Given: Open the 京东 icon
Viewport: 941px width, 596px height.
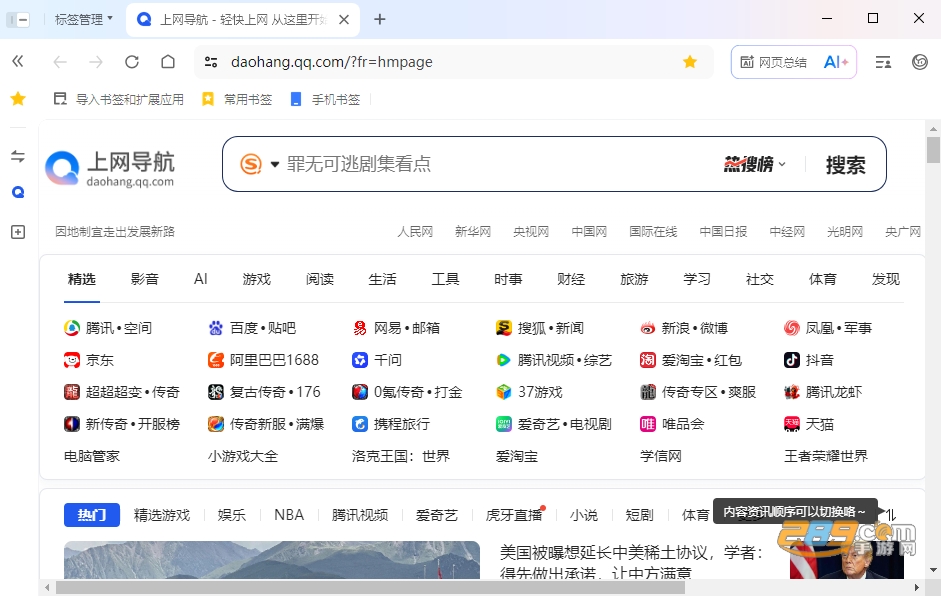Looking at the screenshot, I should (x=72, y=360).
